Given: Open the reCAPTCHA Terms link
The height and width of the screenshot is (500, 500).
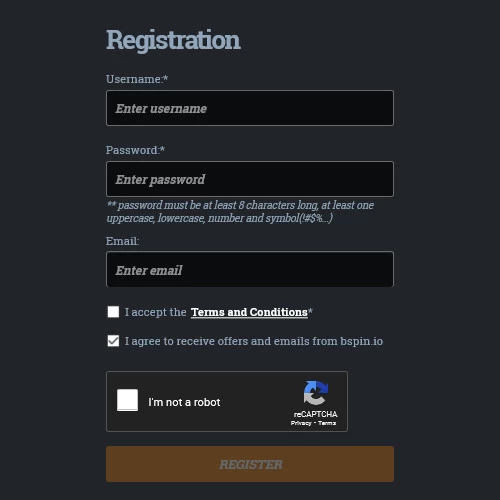Looking at the screenshot, I should click(x=327, y=423).
